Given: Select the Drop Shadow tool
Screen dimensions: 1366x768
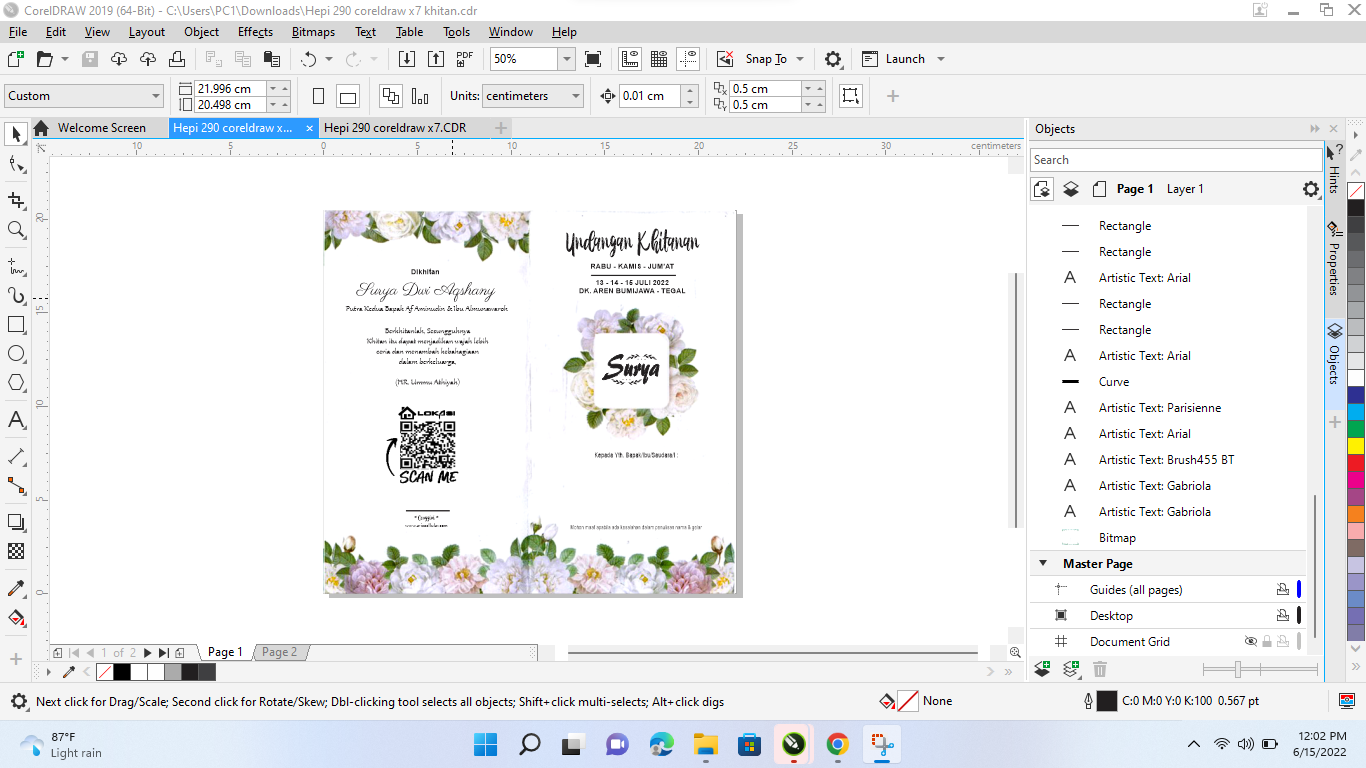Looking at the screenshot, I should pos(16,522).
